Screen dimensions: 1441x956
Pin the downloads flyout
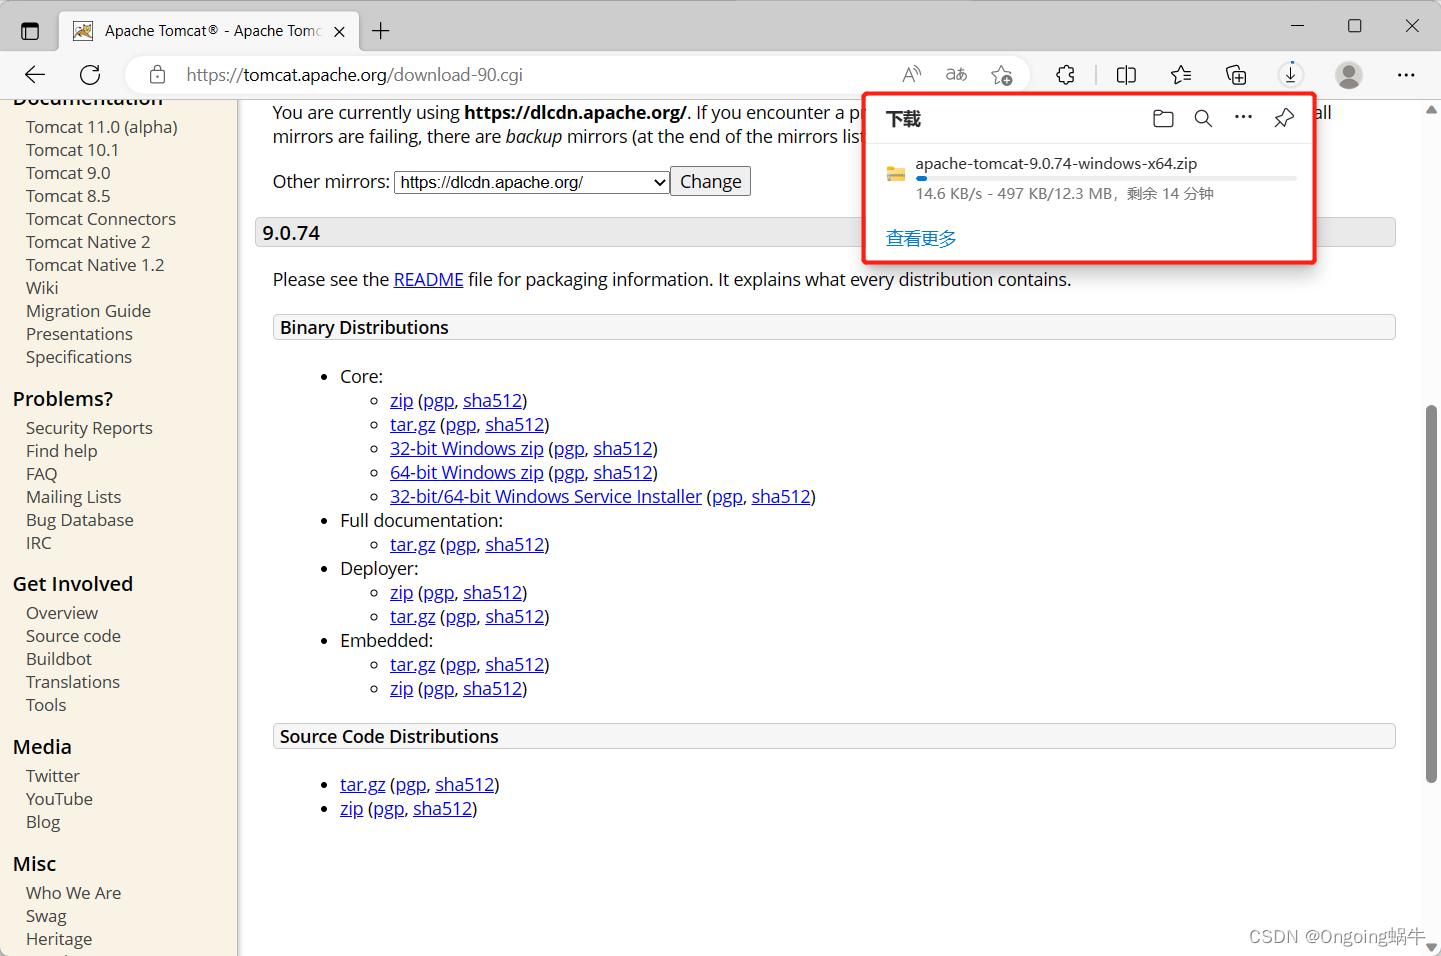tap(1283, 118)
